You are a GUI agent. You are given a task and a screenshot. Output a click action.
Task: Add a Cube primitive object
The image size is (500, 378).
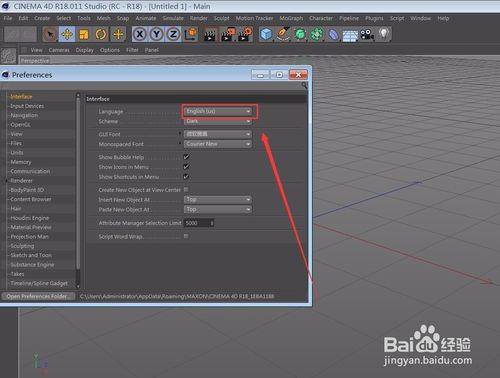tap(266, 34)
